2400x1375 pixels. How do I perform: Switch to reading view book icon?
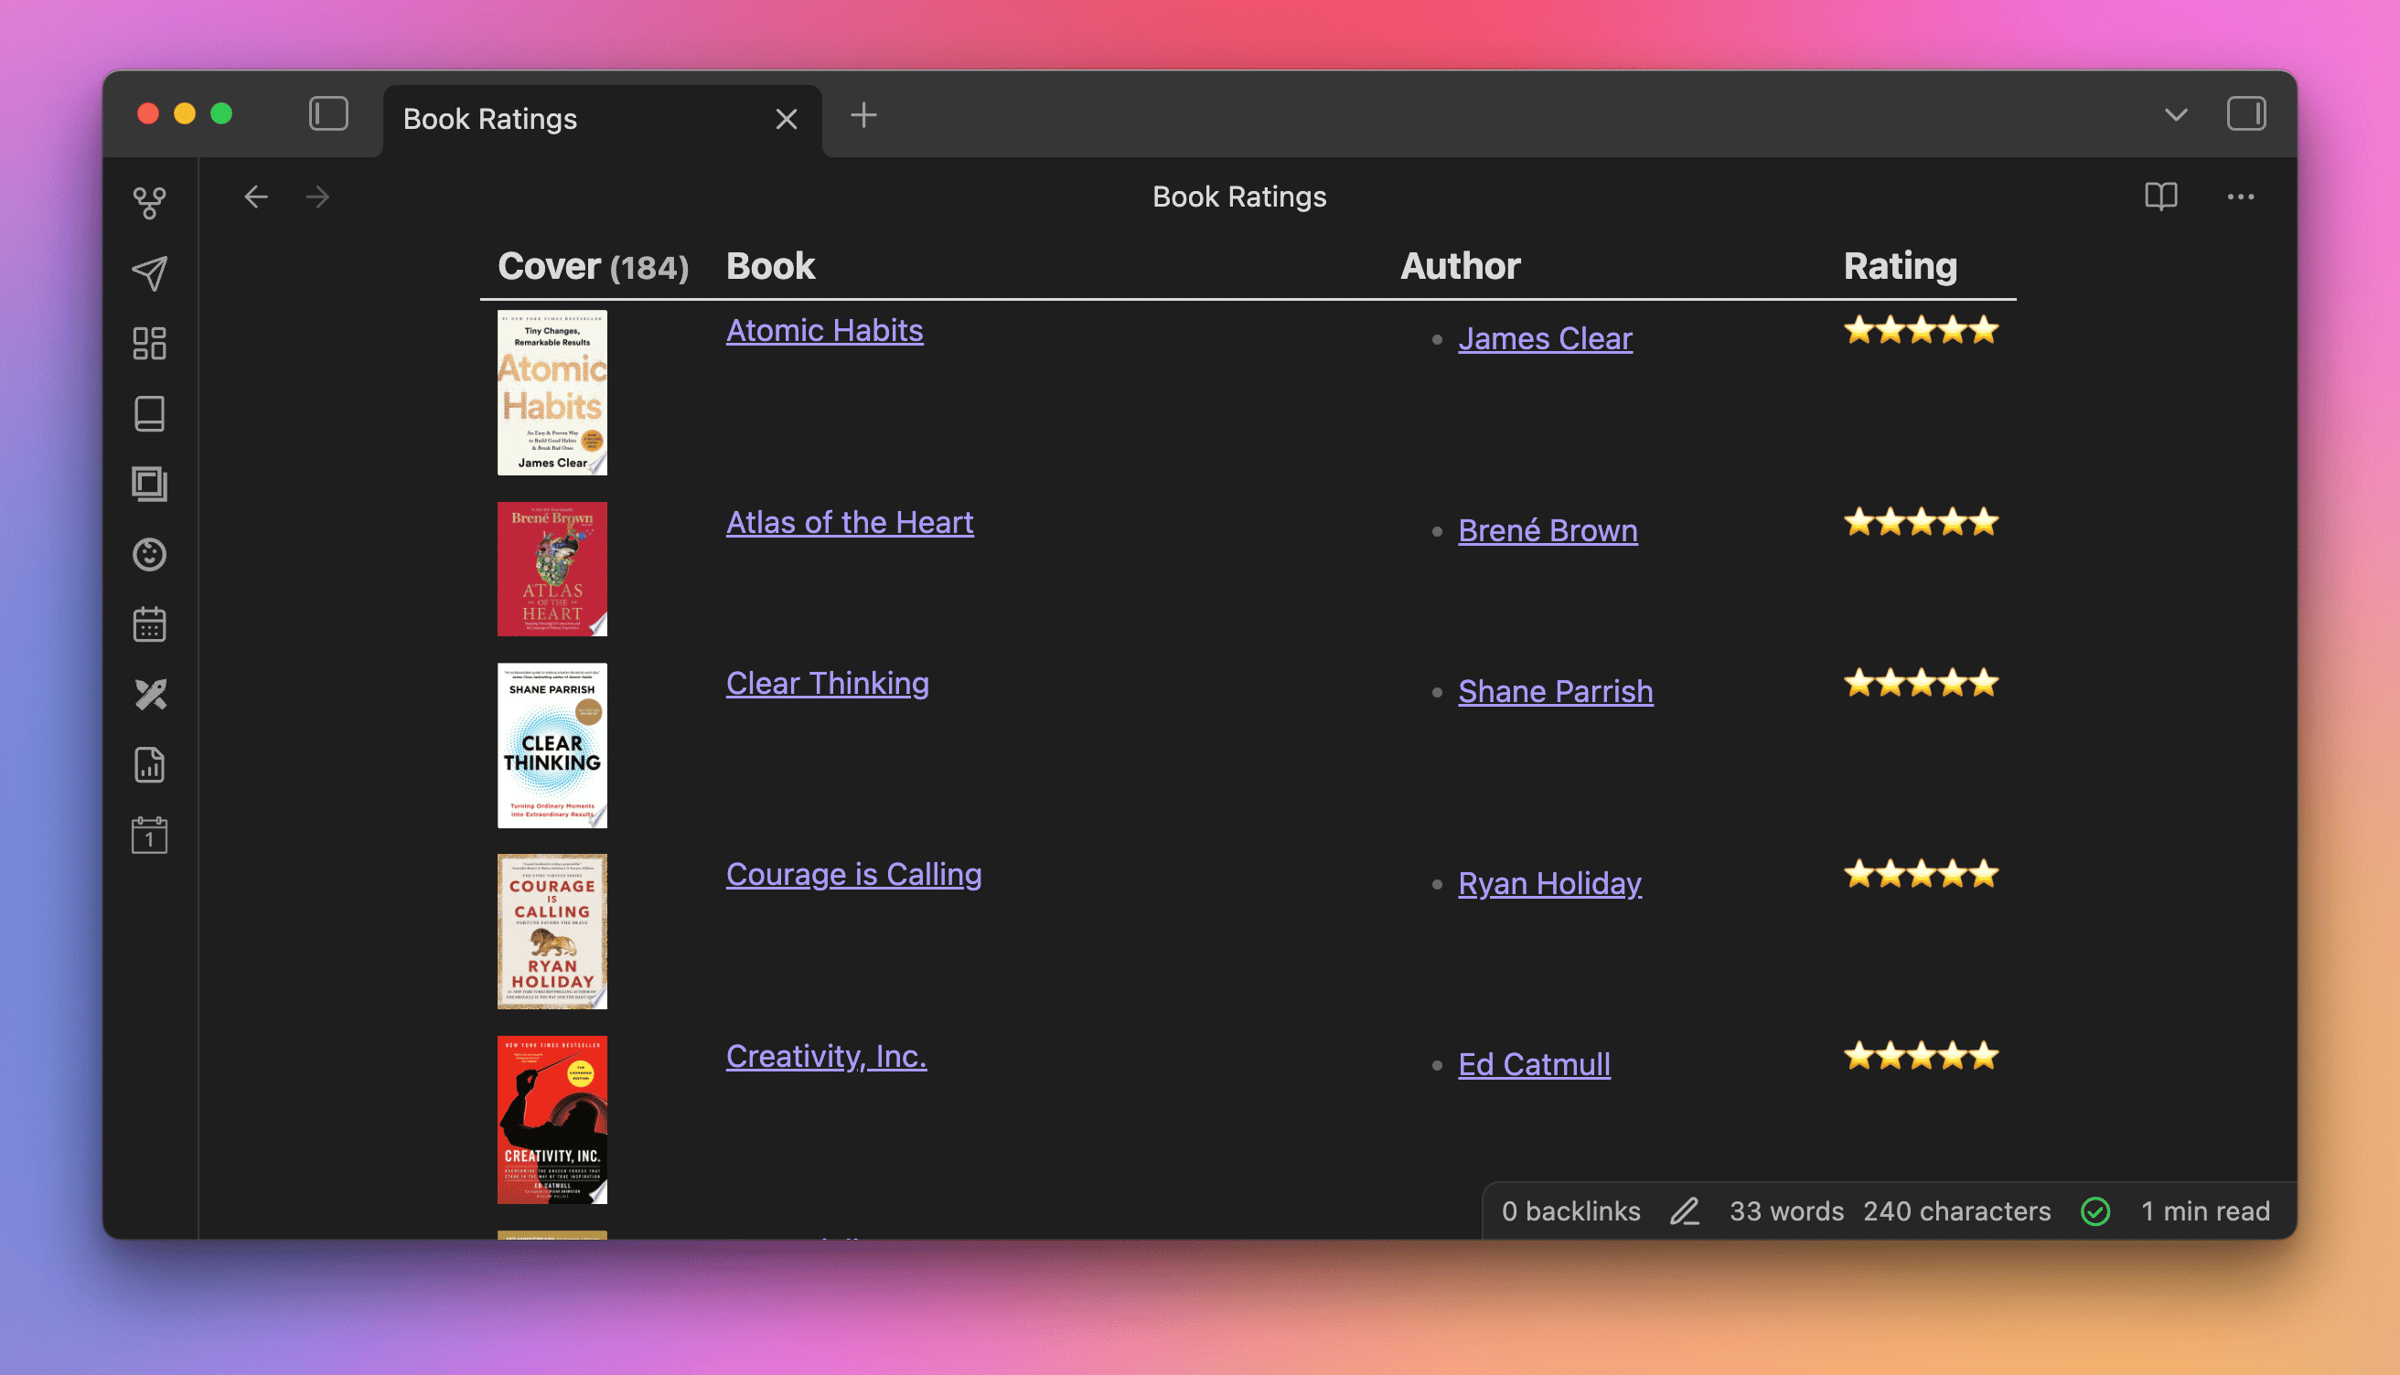pyautogui.click(x=2161, y=197)
